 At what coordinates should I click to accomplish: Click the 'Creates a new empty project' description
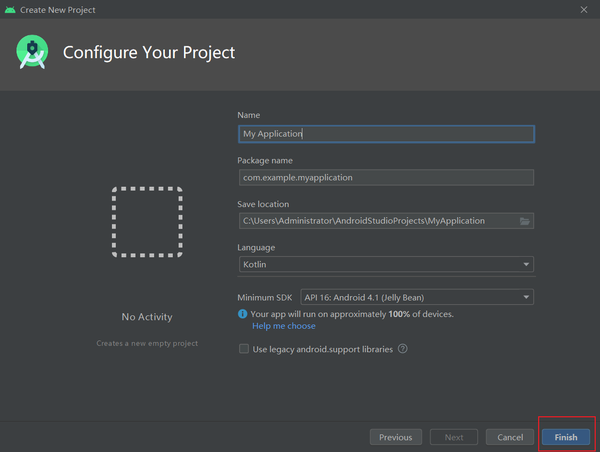click(147, 343)
